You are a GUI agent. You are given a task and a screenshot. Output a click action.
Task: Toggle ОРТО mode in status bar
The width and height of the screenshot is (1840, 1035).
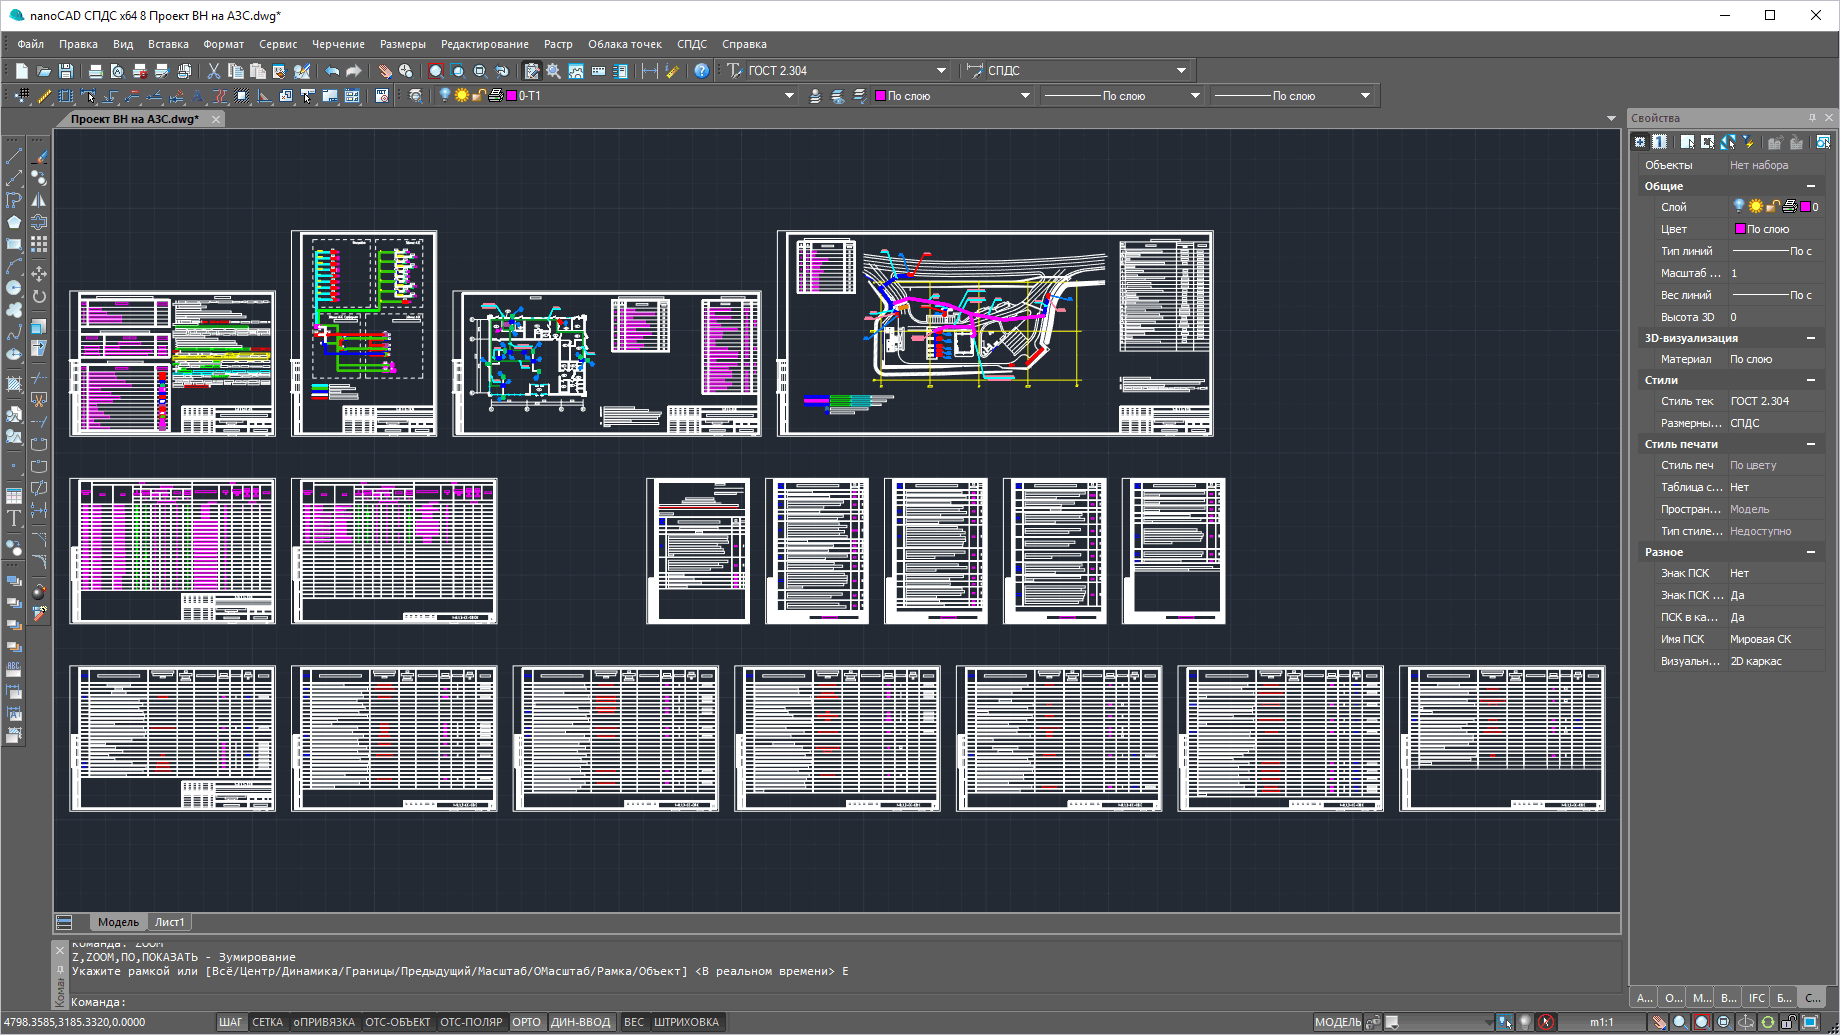pyautogui.click(x=526, y=1022)
